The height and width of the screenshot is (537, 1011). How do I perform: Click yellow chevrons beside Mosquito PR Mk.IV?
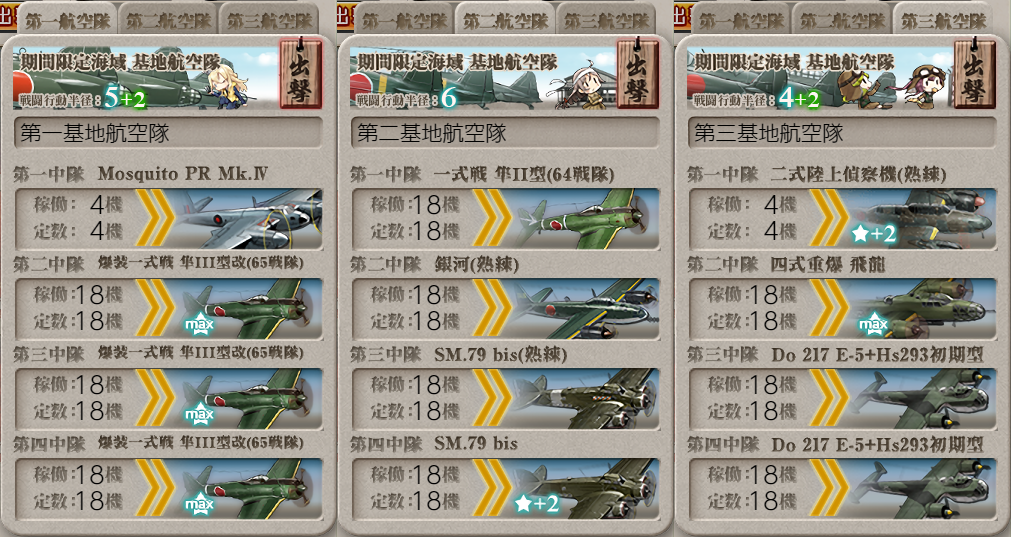pyautogui.click(x=155, y=219)
